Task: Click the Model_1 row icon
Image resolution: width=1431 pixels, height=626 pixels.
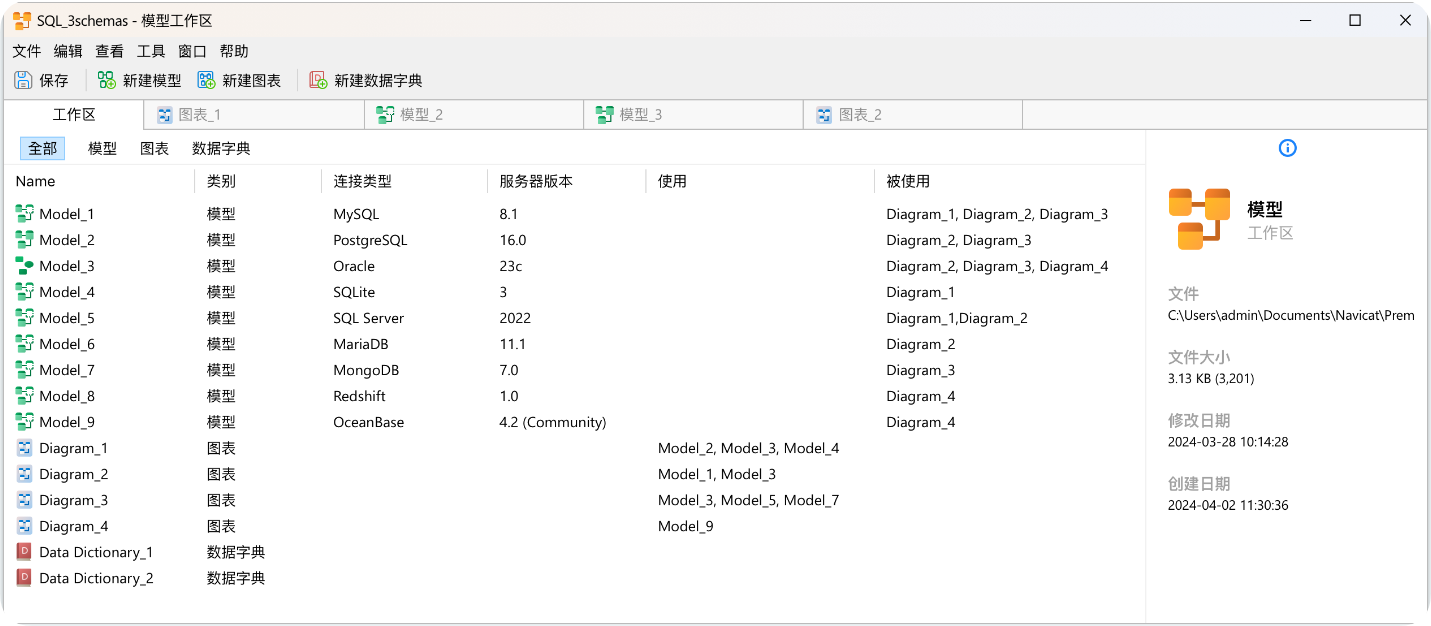Action: click(25, 214)
